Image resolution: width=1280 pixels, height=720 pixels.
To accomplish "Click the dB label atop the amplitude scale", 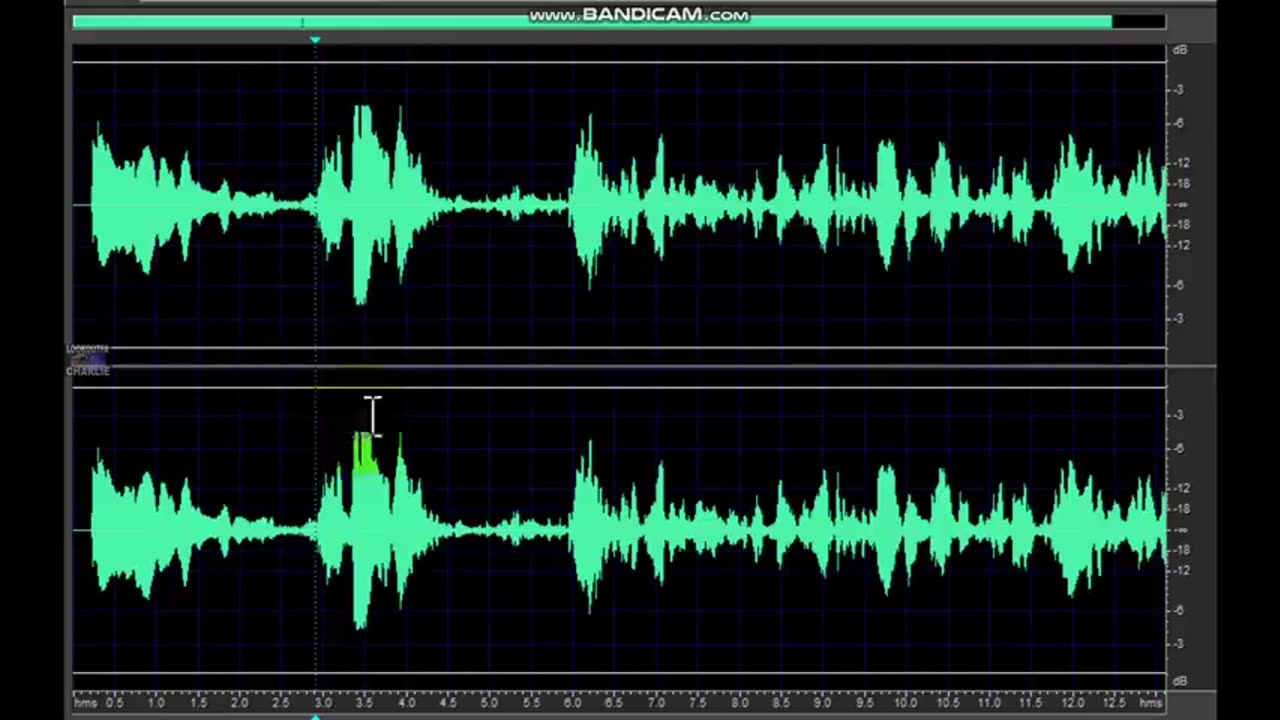I will [x=1180, y=49].
